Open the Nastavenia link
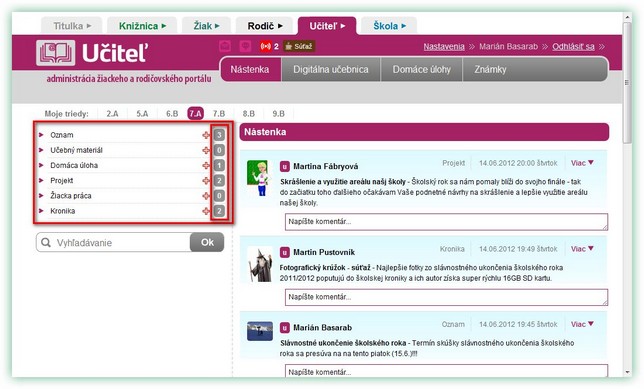Viewport: 644px width, 389px height. click(444, 46)
